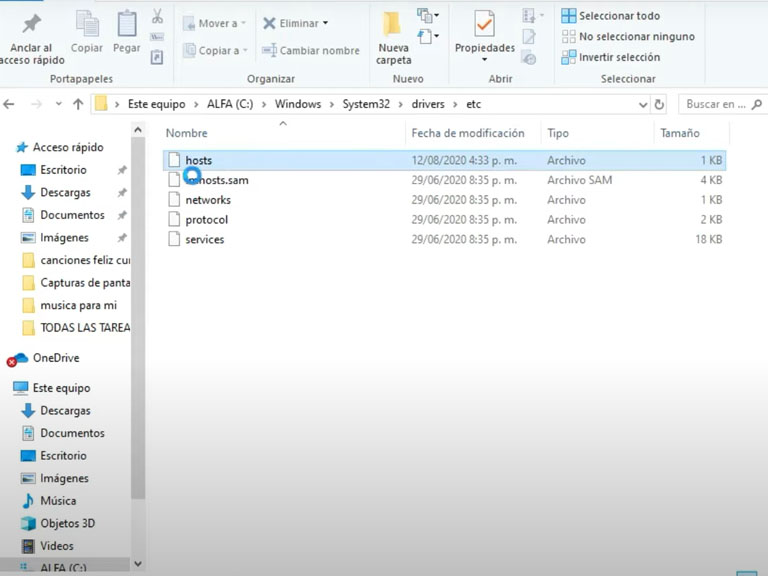This screenshot has width=768, height=576.
Task: Click the Historial icon in Abrir group
Action: (x=529, y=58)
